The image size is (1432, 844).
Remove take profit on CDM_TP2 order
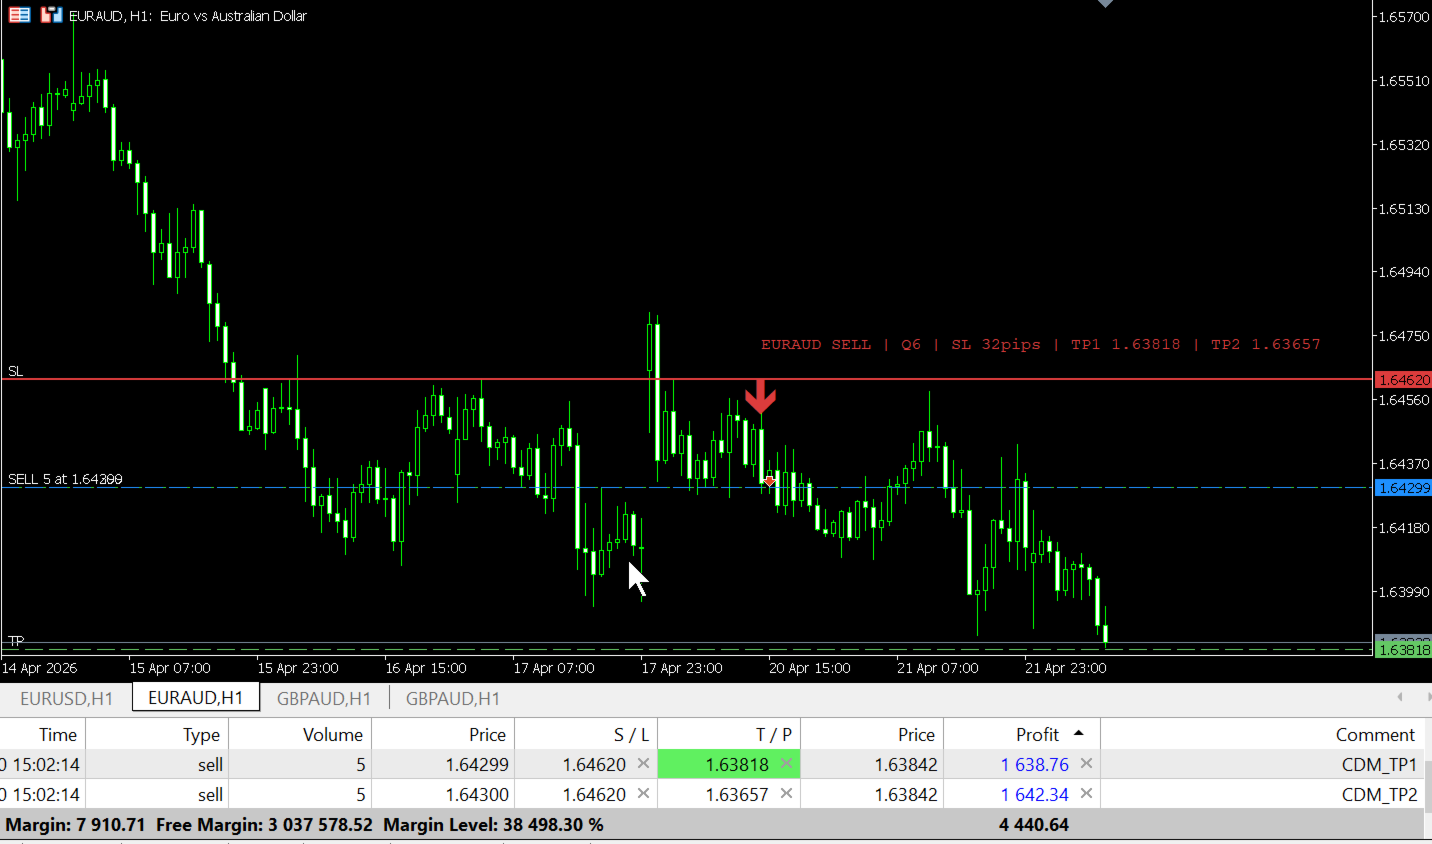coord(786,793)
